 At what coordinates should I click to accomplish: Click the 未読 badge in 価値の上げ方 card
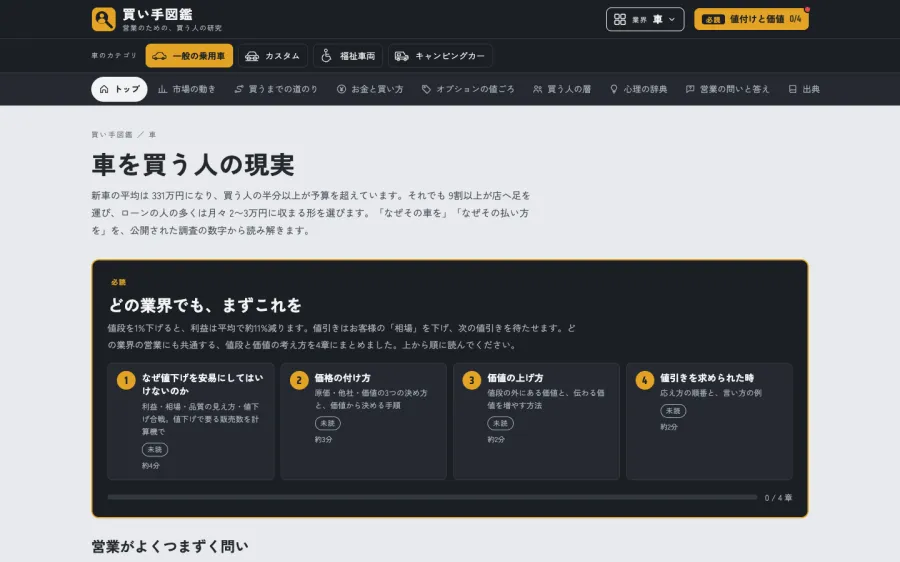click(501, 423)
